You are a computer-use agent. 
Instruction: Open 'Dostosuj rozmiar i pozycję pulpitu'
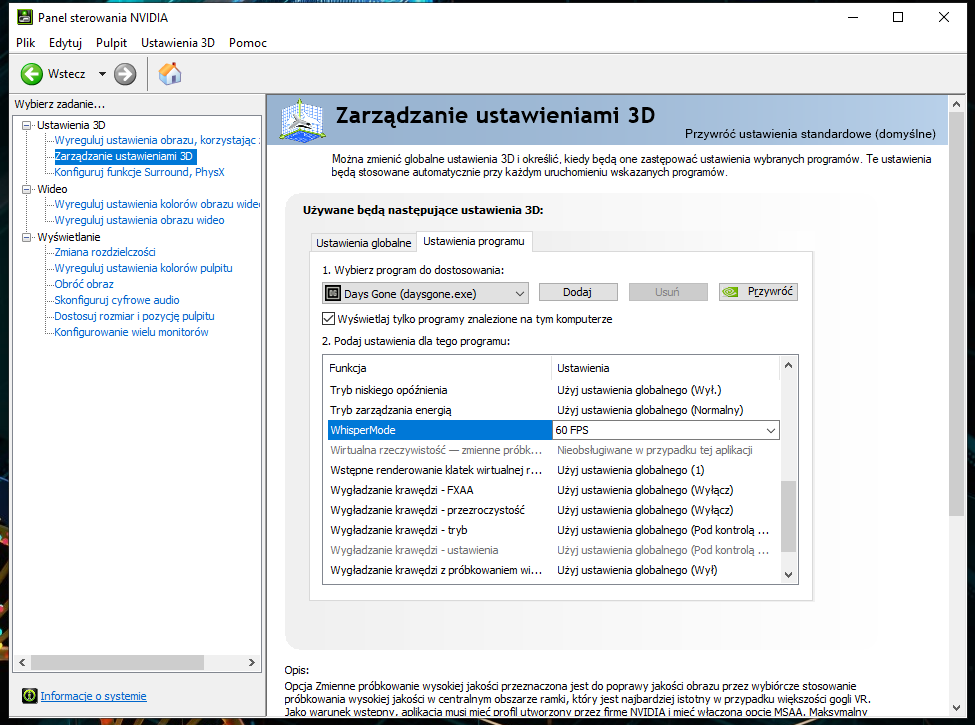[x=134, y=316]
